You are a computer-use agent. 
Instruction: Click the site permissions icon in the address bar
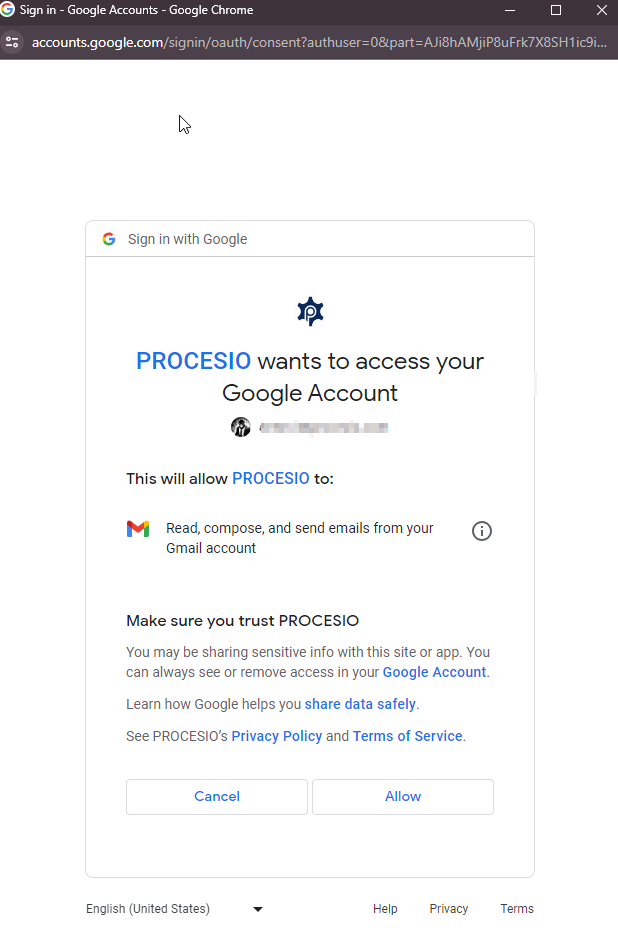pyautogui.click(x=13, y=43)
